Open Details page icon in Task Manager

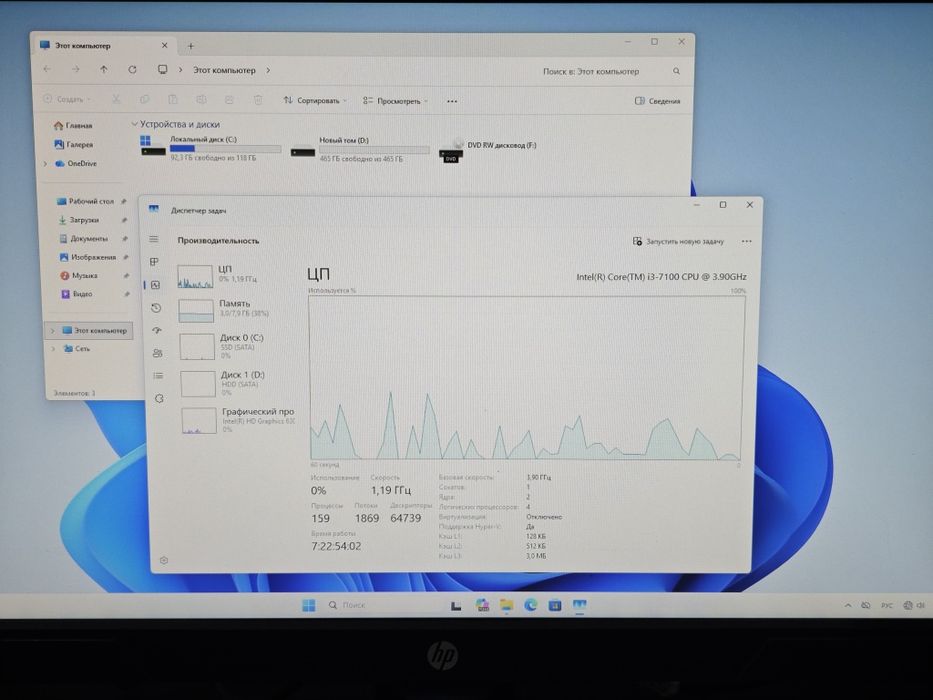click(158, 376)
